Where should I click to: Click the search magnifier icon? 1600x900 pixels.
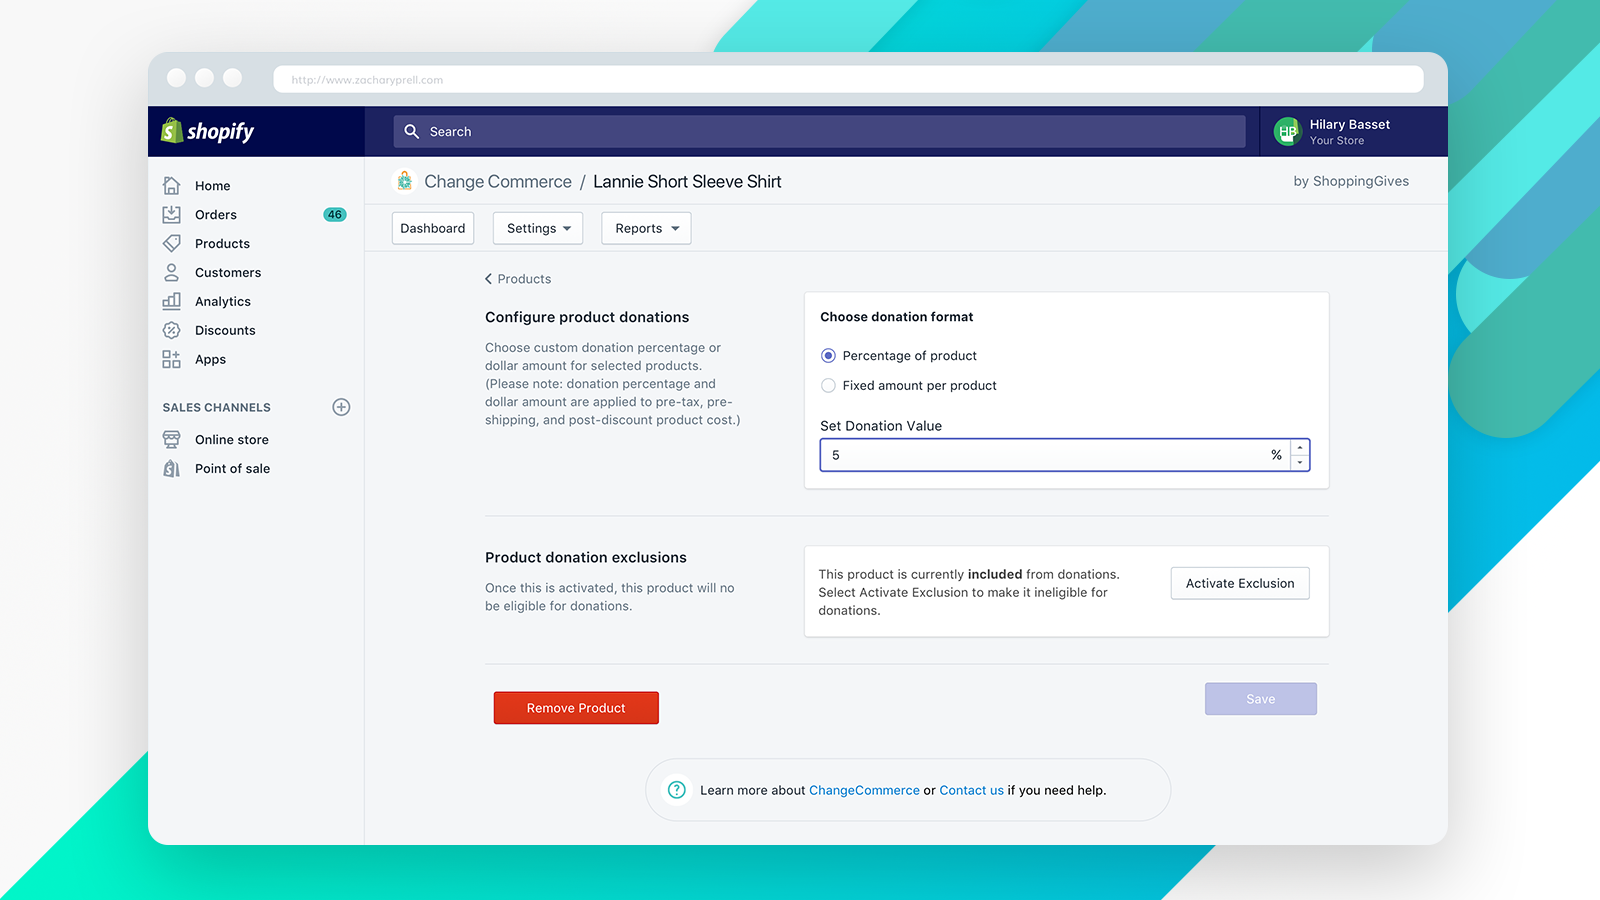coord(411,131)
